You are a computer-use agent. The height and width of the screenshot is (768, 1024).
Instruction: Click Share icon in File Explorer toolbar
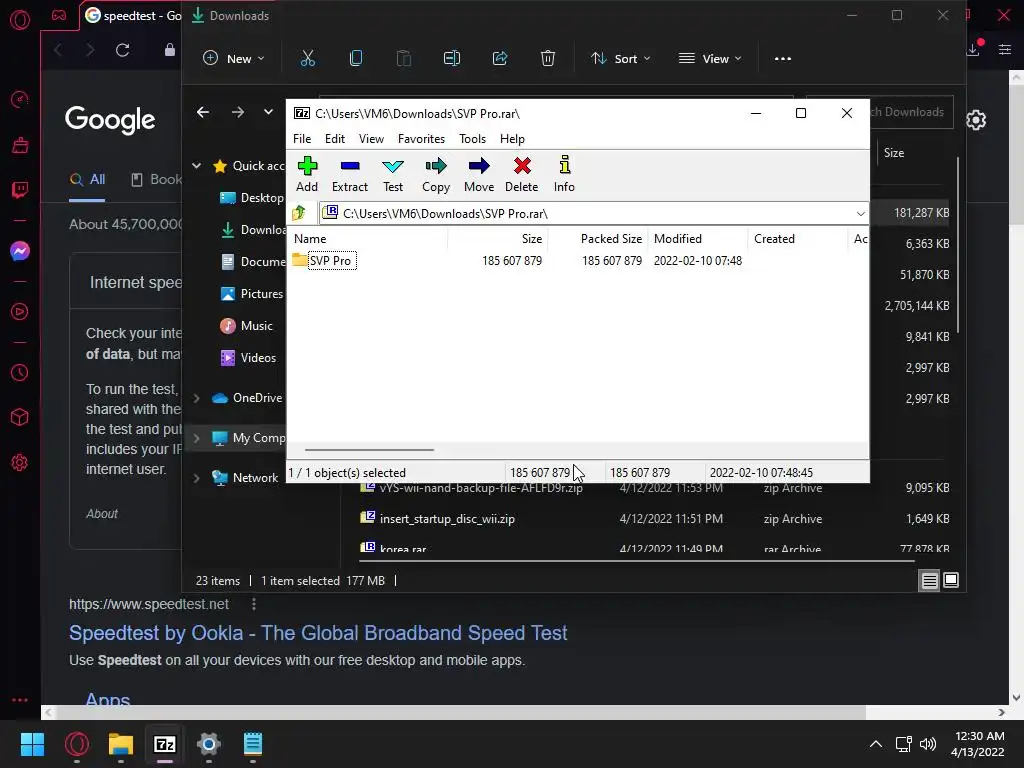(x=500, y=58)
